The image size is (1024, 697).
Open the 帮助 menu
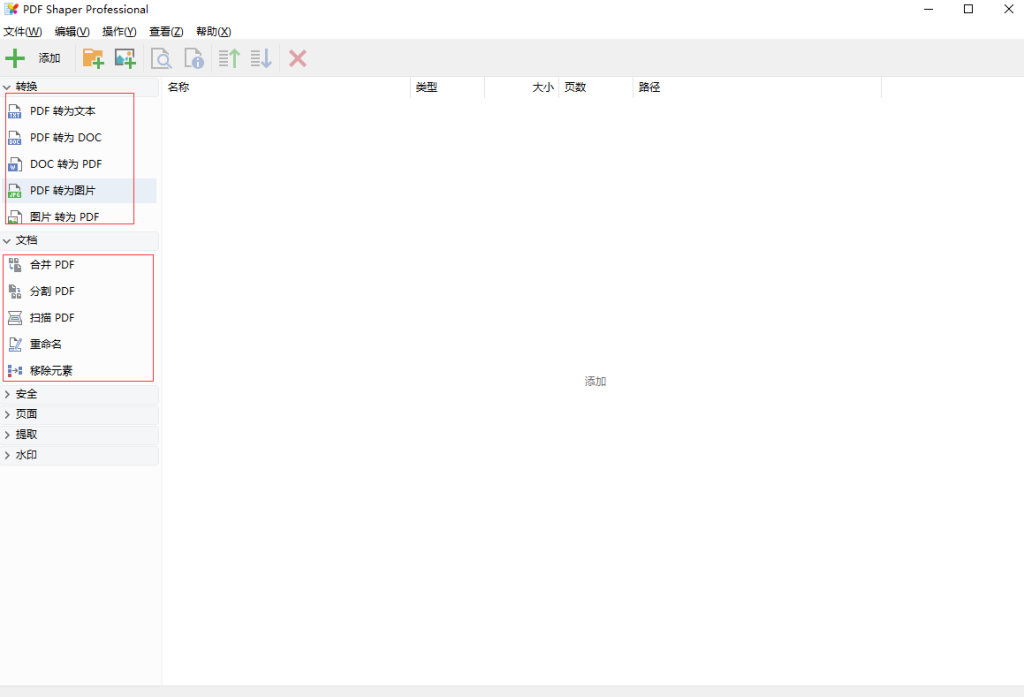212,31
